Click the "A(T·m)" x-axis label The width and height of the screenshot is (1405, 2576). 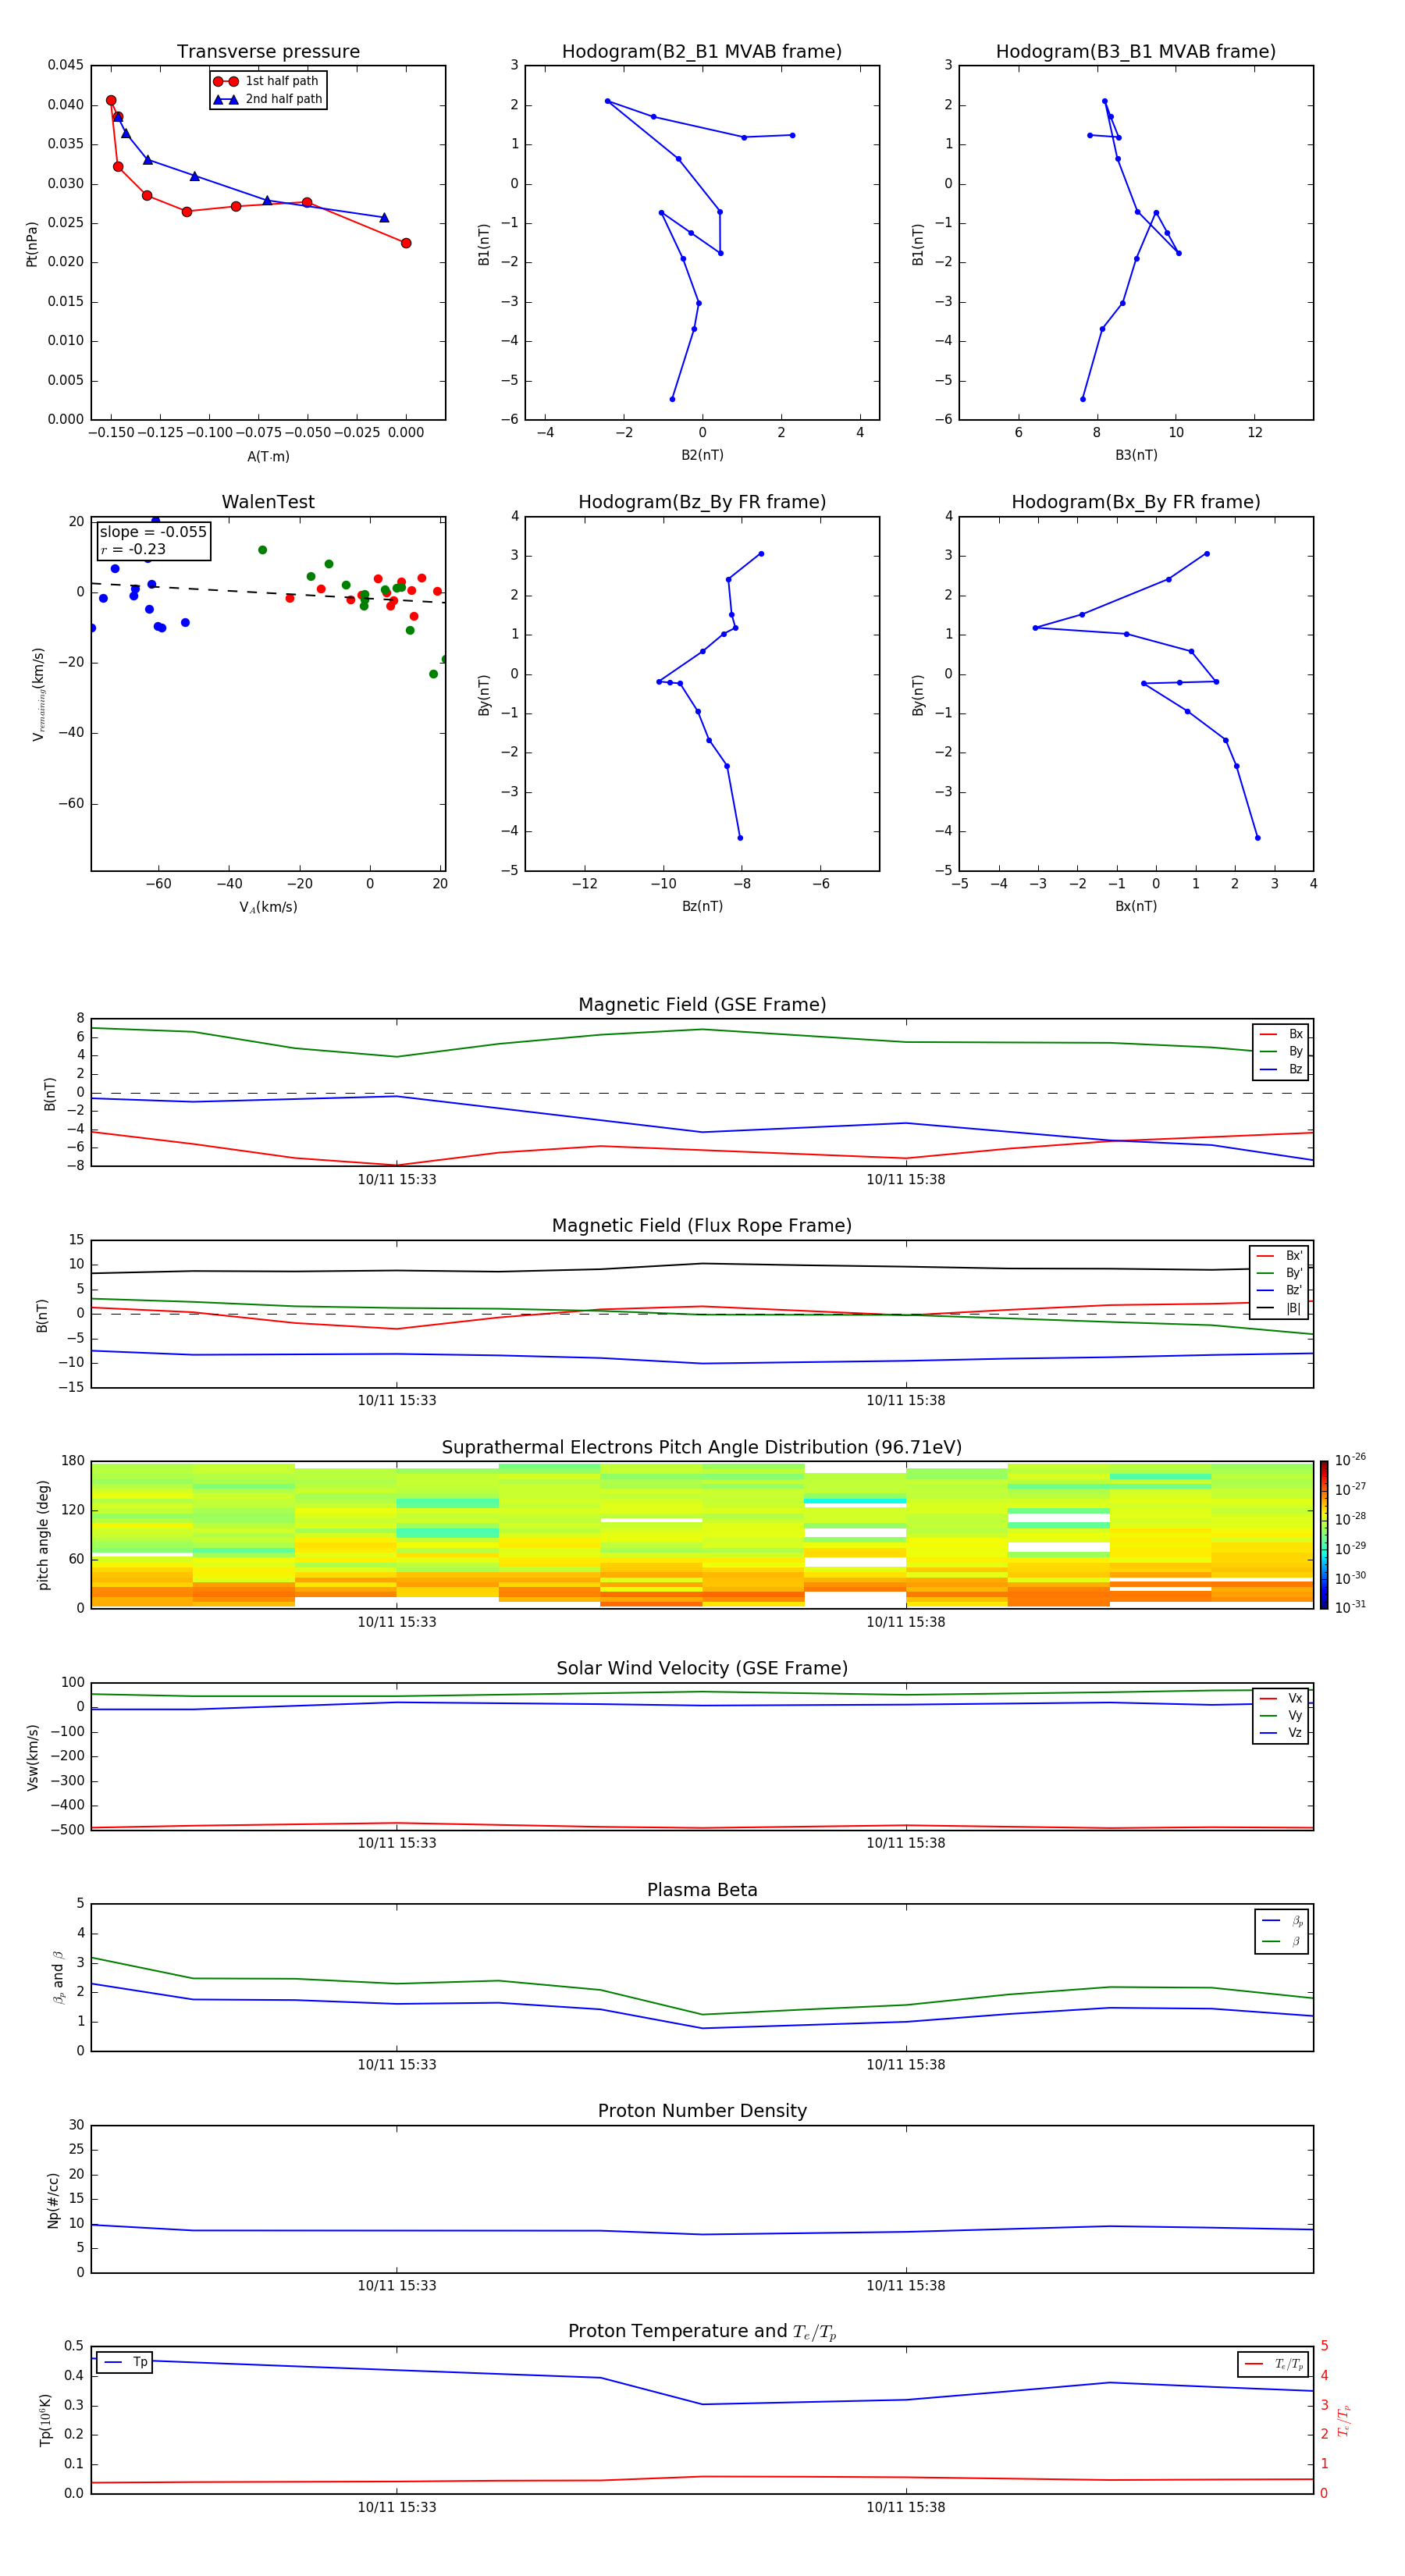pos(268,457)
